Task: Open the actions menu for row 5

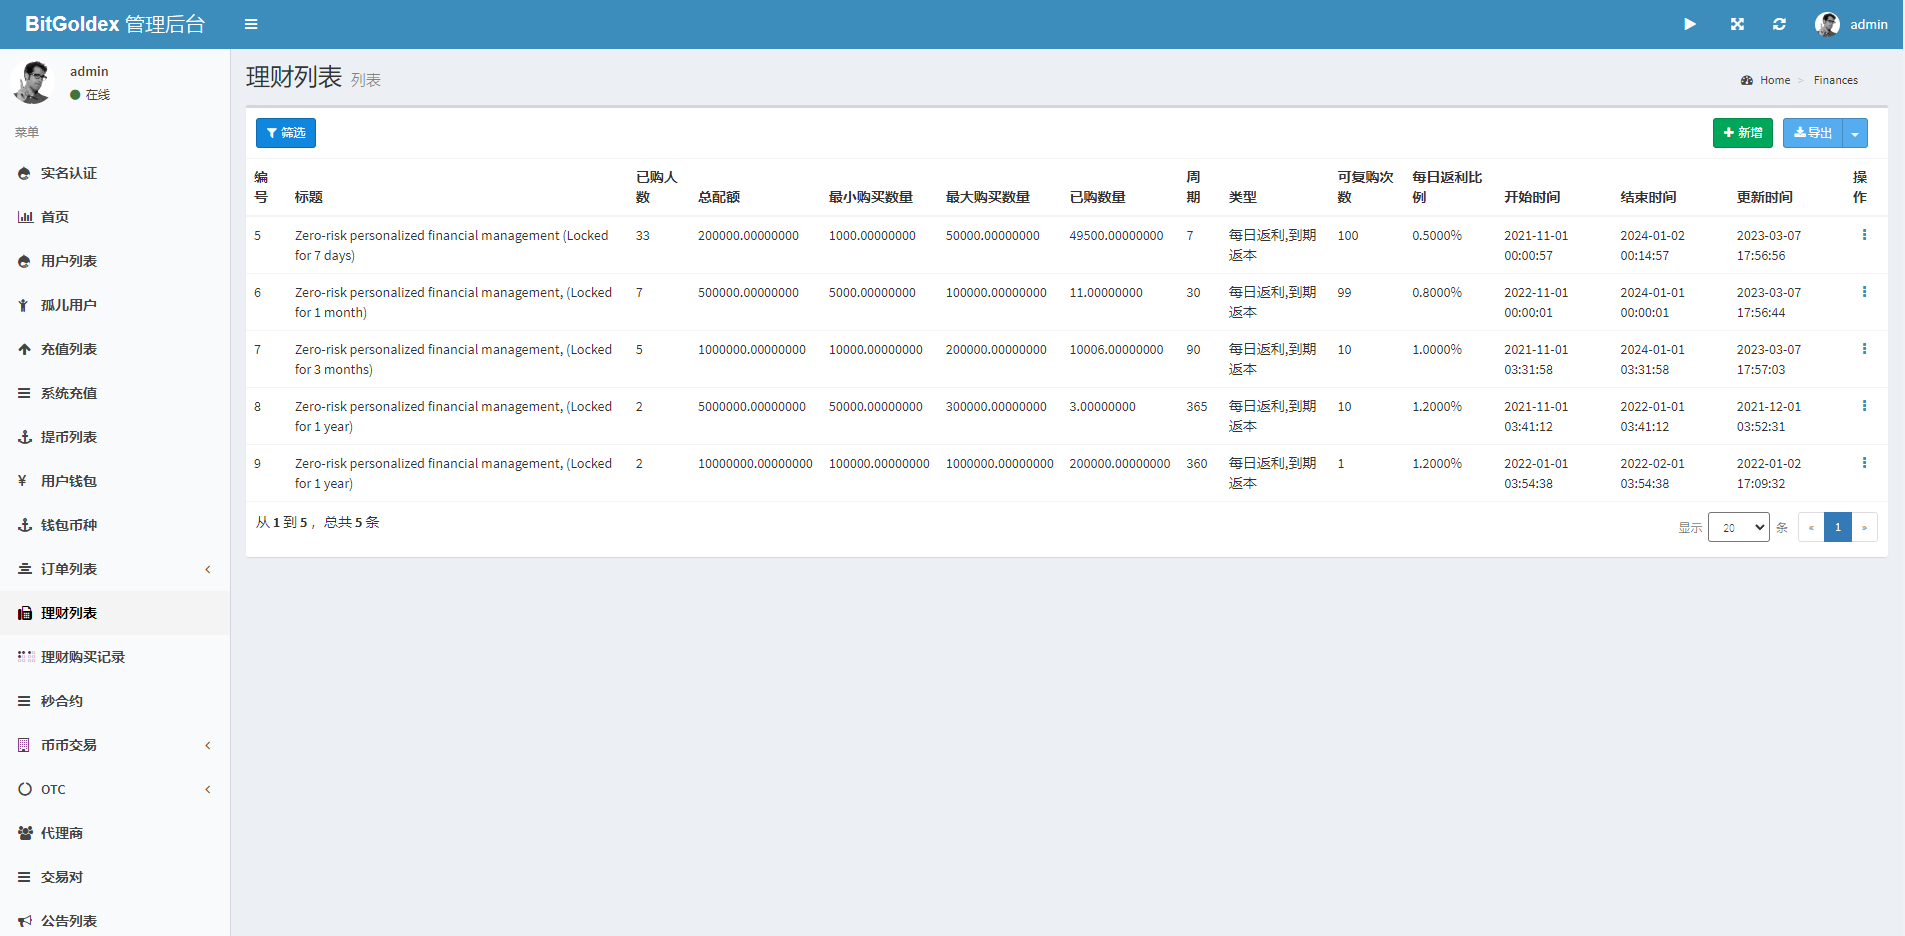Action: click(1863, 235)
